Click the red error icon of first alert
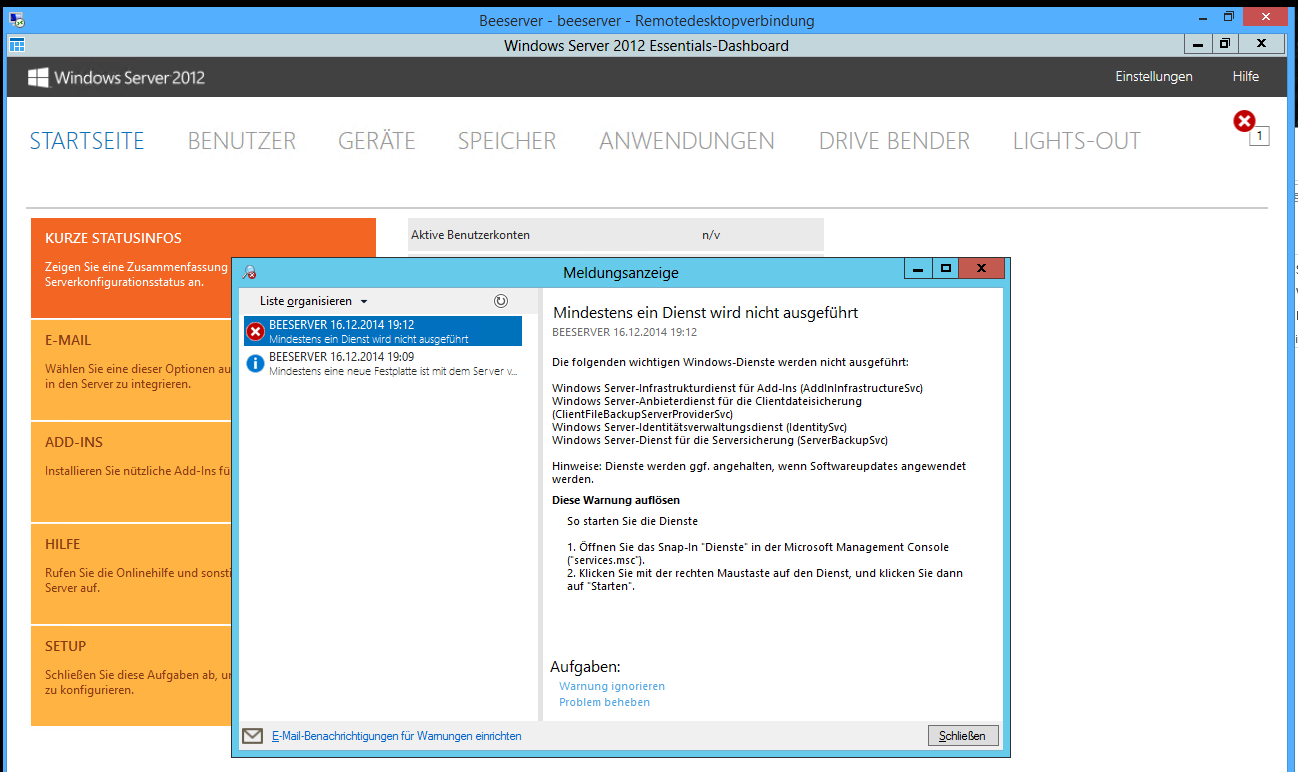The height and width of the screenshot is (772, 1298). click(x=256, y=331)
